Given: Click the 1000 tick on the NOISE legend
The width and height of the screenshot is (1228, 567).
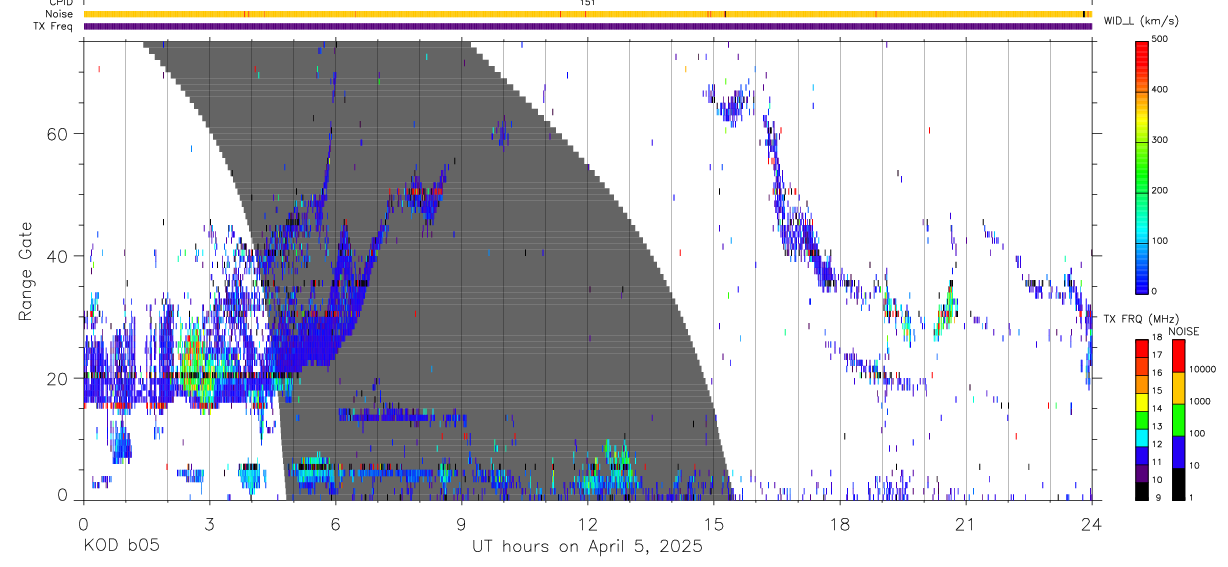Looking at the screenshot, I should (1200, 401).
